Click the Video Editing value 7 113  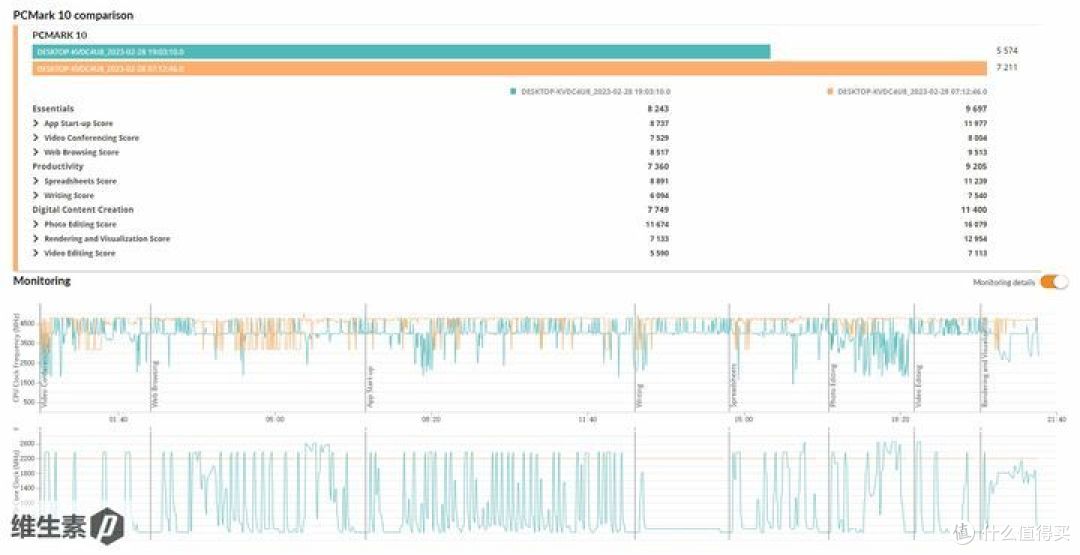pyautogui.click(x=977, y=253)
